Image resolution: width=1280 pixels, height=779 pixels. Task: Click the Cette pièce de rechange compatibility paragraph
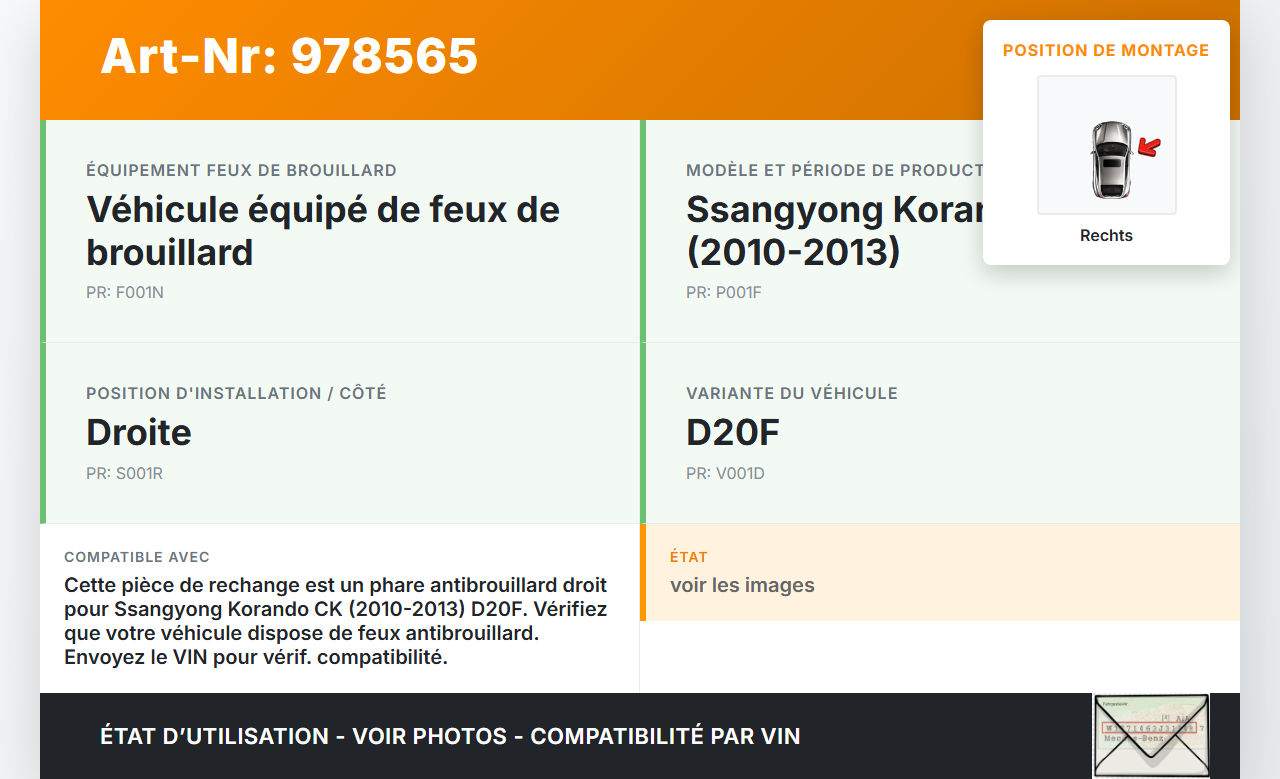coord(336,621)
